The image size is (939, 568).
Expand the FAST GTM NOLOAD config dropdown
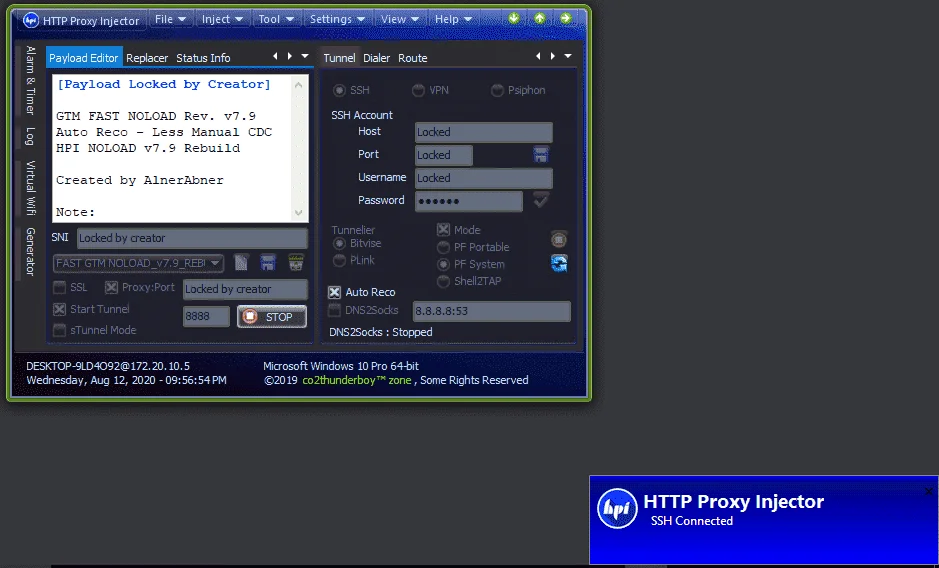(138, 263)
